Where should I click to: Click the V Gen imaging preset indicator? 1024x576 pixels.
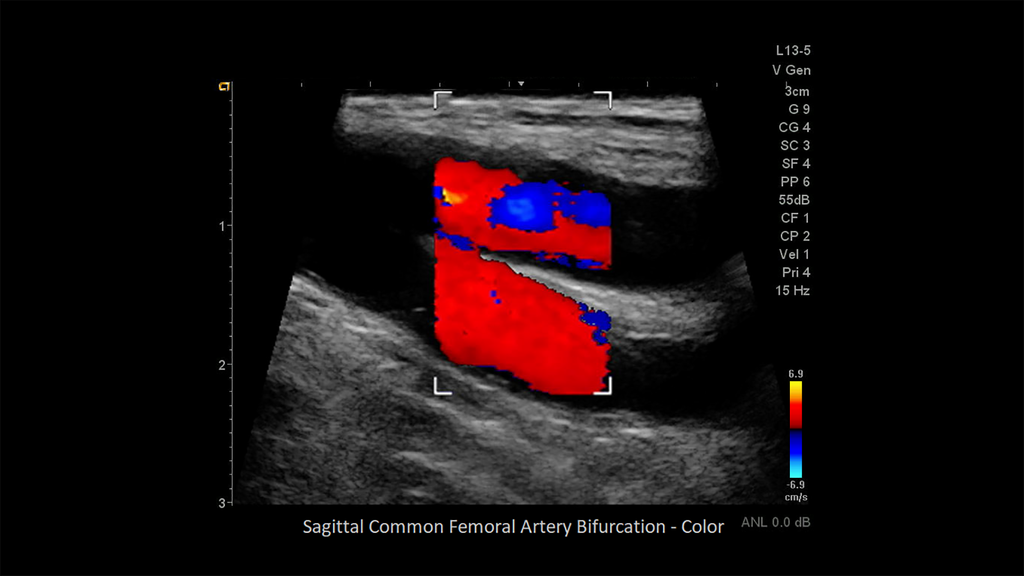792,70
